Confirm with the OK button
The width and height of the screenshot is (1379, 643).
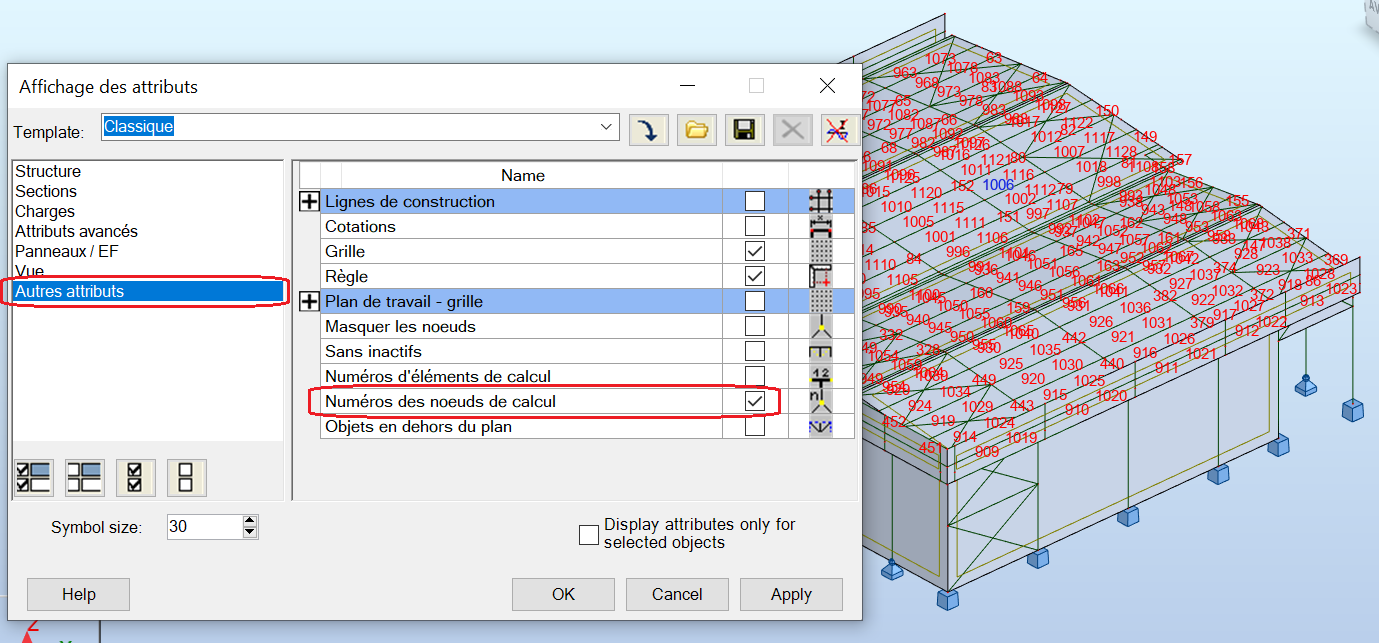[563, 594]
